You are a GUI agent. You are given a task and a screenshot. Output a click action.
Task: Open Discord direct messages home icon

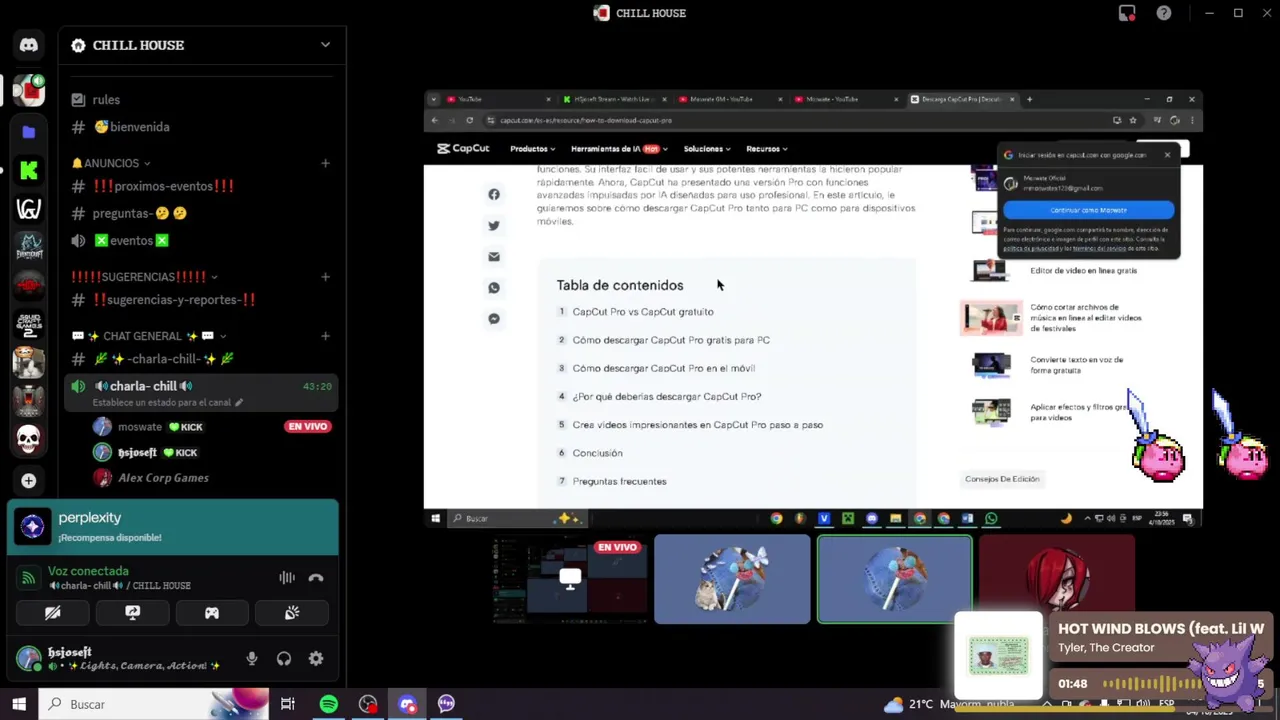(28, 45)
